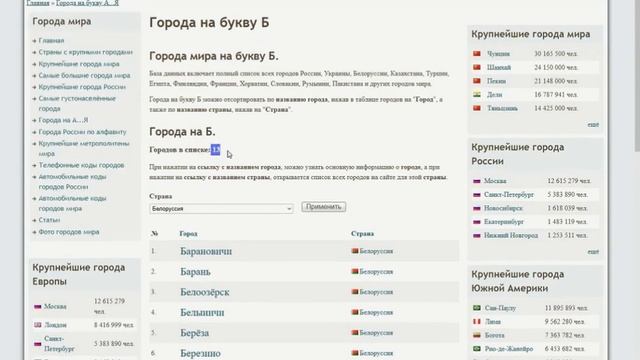Open Страны с крупными городами menu item
Screen dimensions: 640x360
[x=86, y=52]
